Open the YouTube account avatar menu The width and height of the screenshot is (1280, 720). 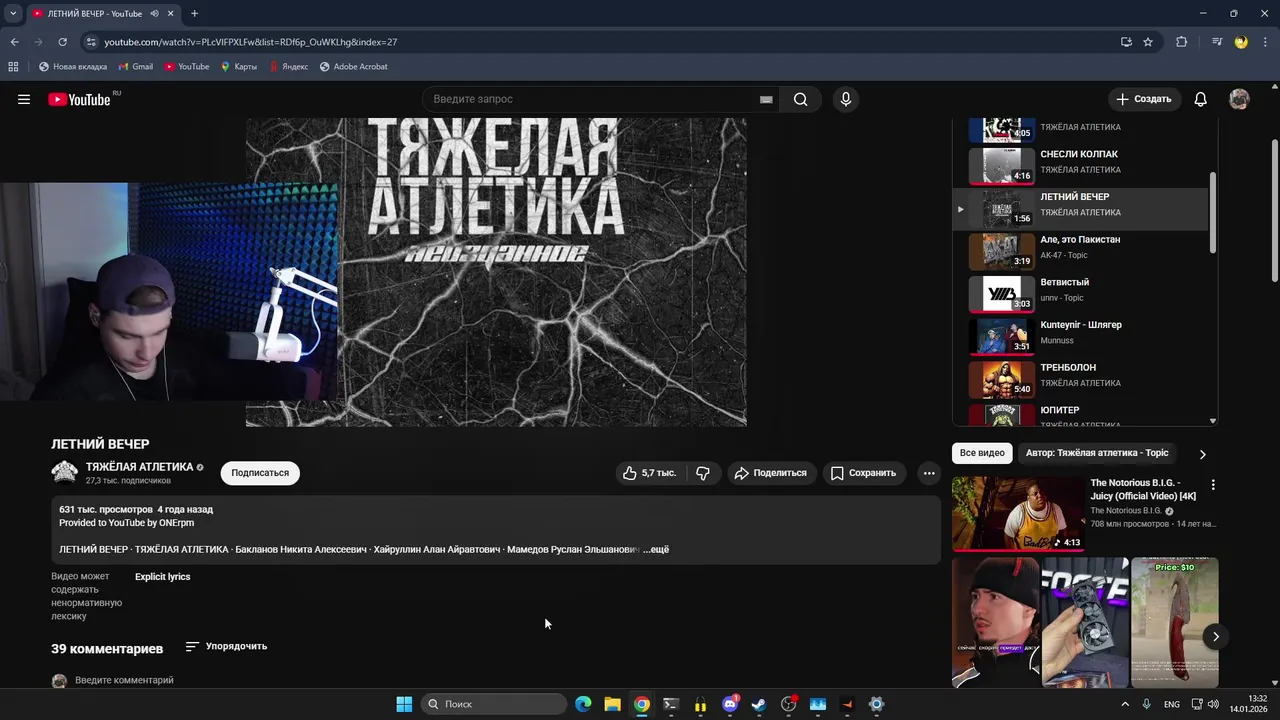[x=1239, y=99]
